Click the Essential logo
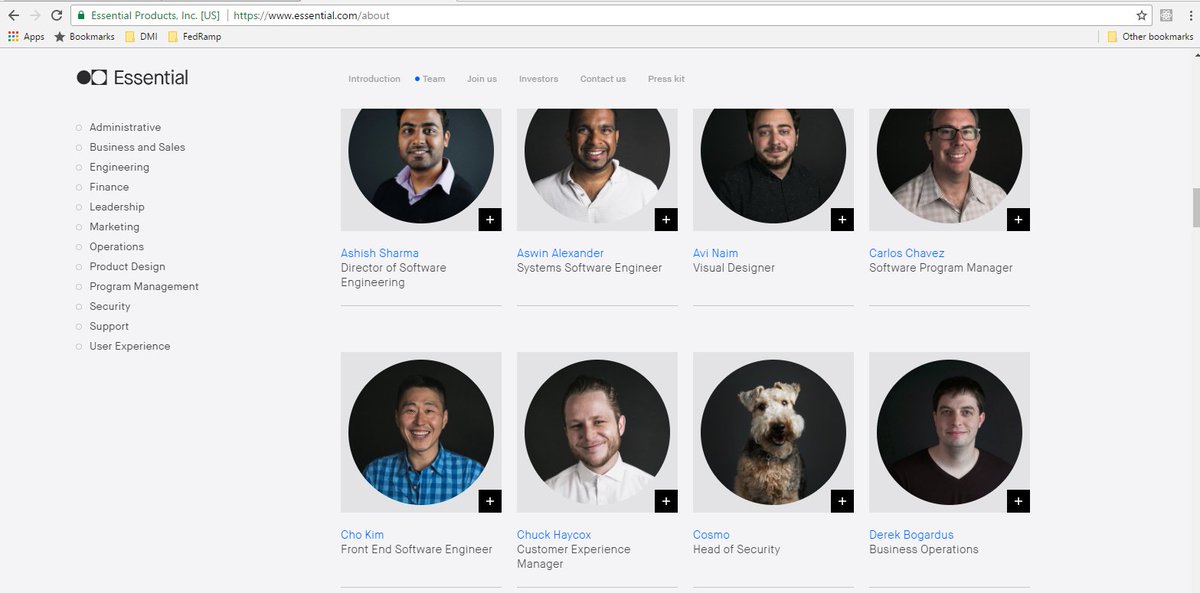Viewport: 1200px width, 593px height. [132, 78]
